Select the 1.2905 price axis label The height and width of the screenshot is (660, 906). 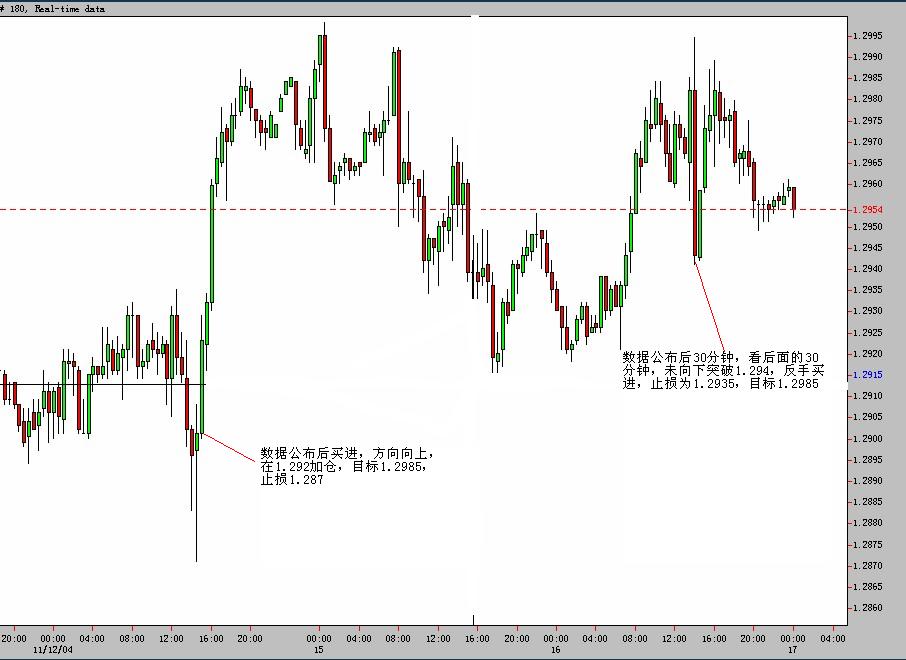pyautogui.click(x=868, y=417)
